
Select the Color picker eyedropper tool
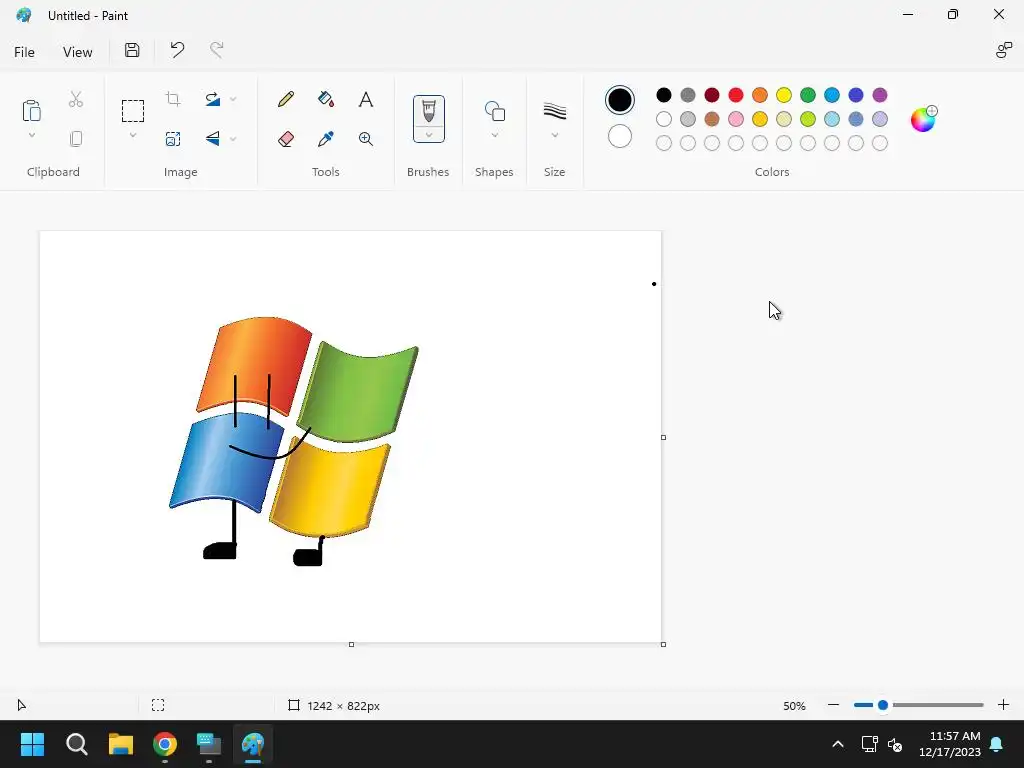(x=326, y=139)
